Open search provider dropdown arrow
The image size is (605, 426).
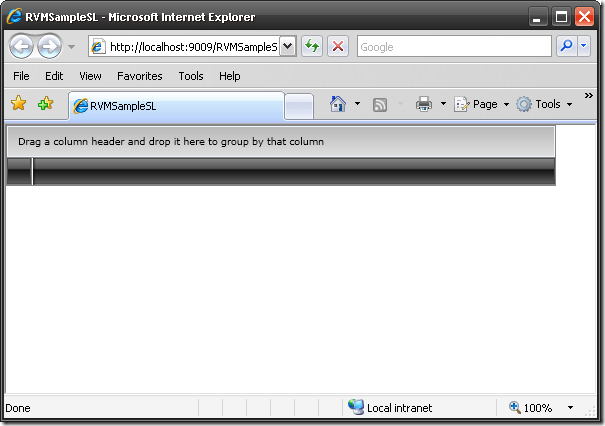[x=585, y=46]
